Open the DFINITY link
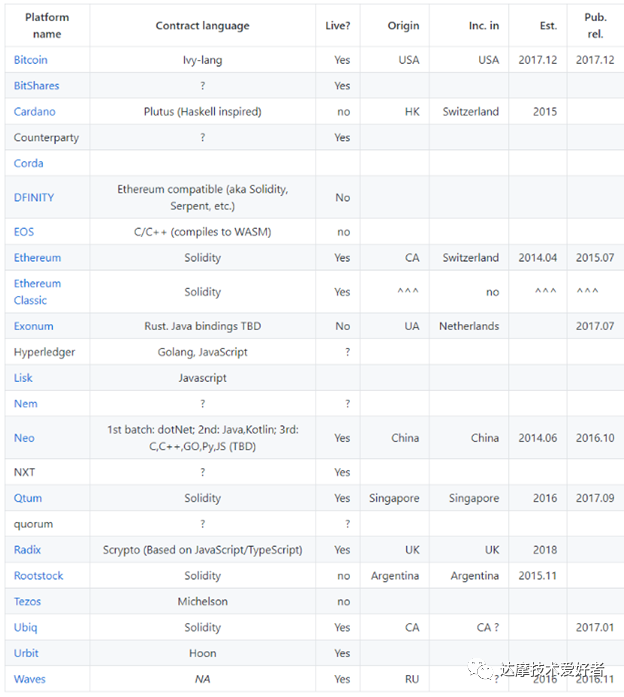This screenshot has width=624, height=697. point(34,197)
